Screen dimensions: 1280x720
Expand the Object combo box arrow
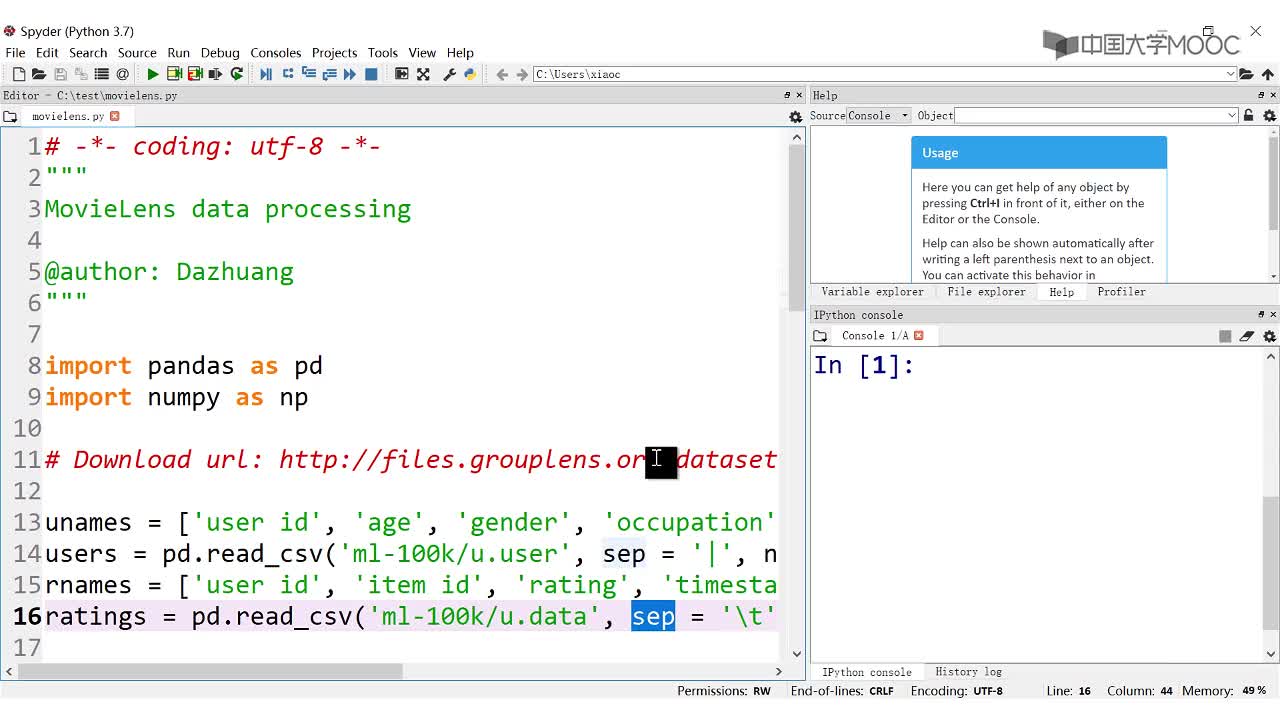[1232, 116]
